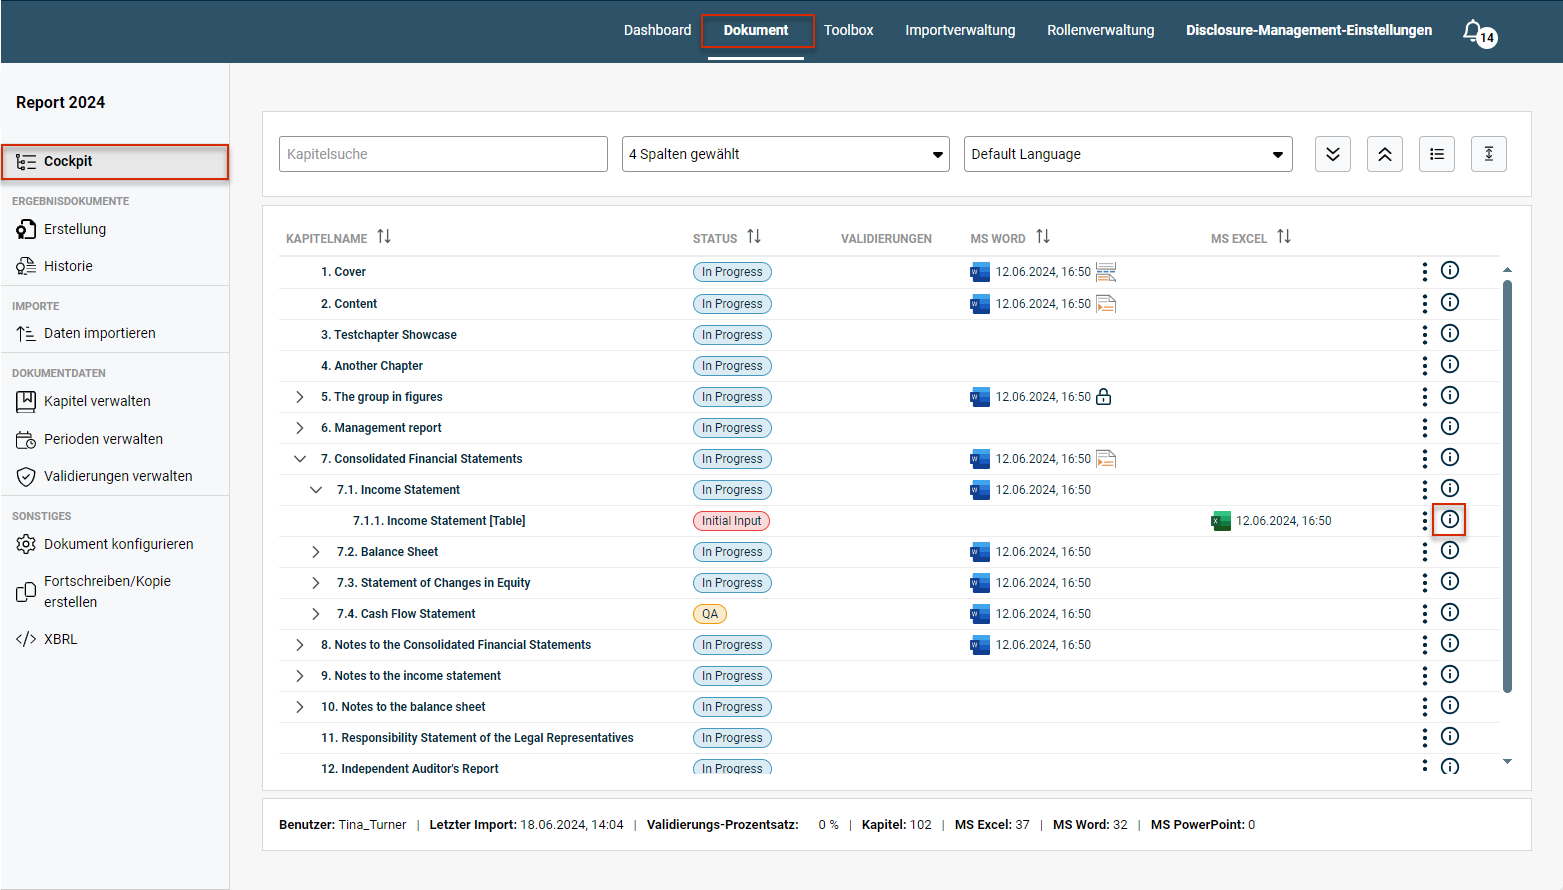
Task: Click the list view icon button
Action: [x=1437, y=154]
